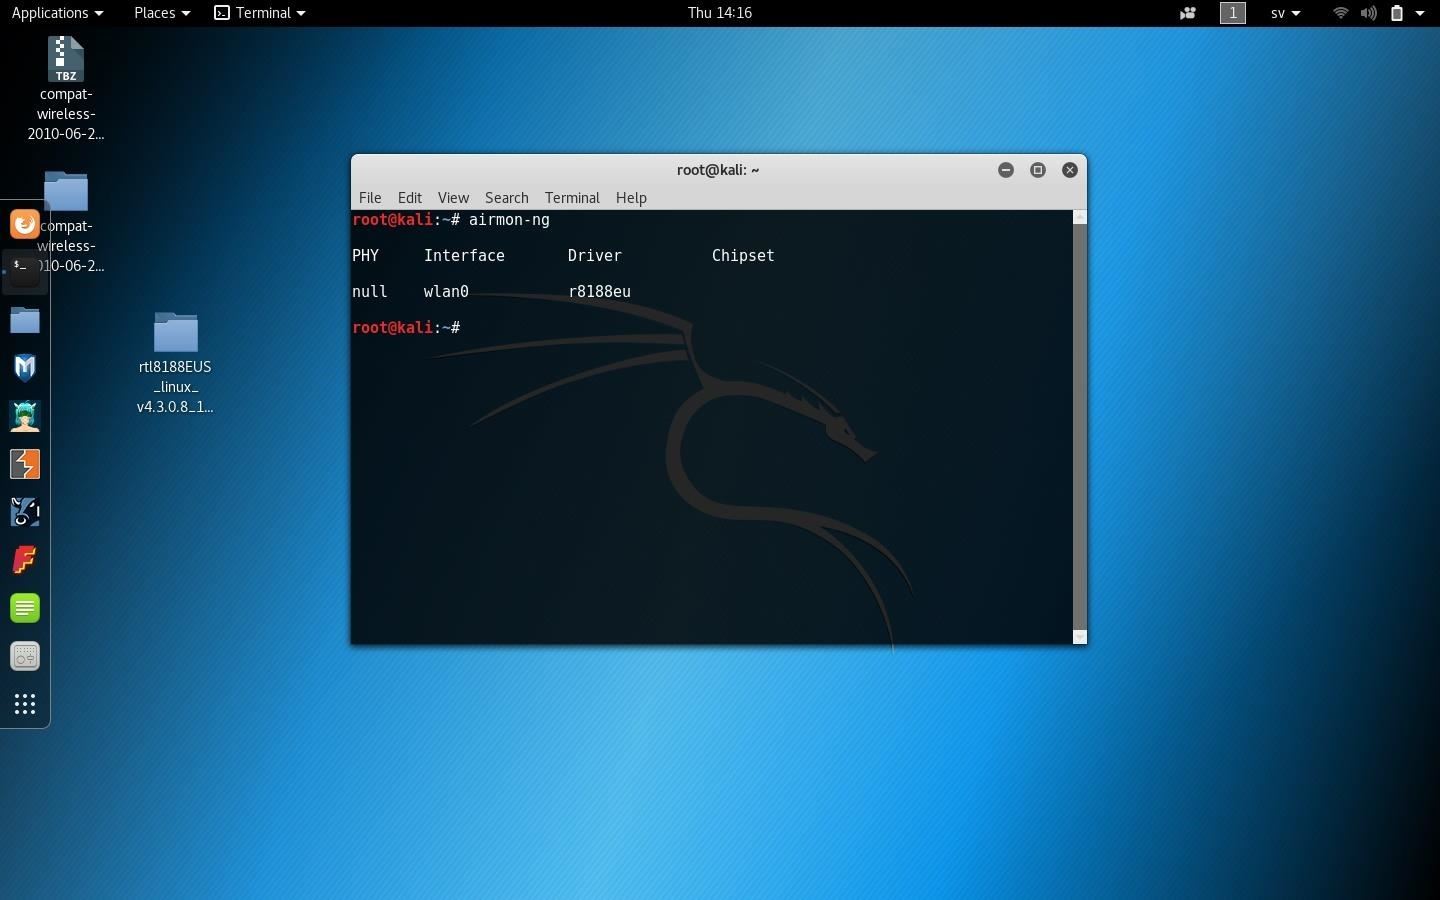Screen dimensions: 1440x900
Task: Maximize the root@kali terminal window
Action: (x=1038, y=170)
